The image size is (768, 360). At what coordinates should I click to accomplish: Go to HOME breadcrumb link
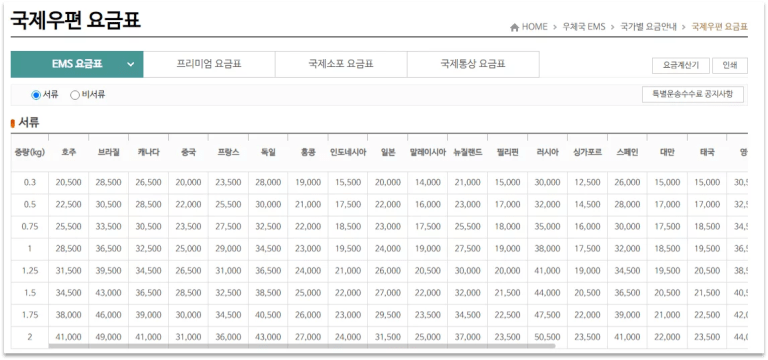534,27
